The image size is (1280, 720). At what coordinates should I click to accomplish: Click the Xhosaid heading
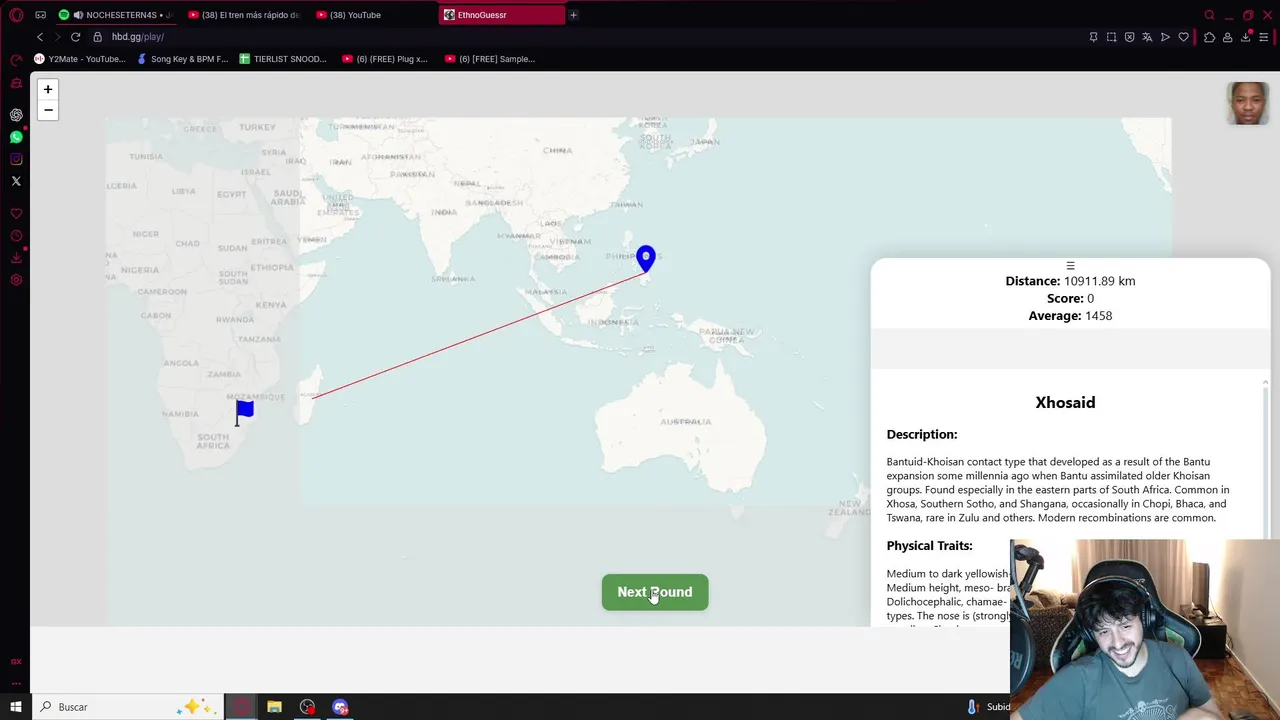pos(1065,402)
